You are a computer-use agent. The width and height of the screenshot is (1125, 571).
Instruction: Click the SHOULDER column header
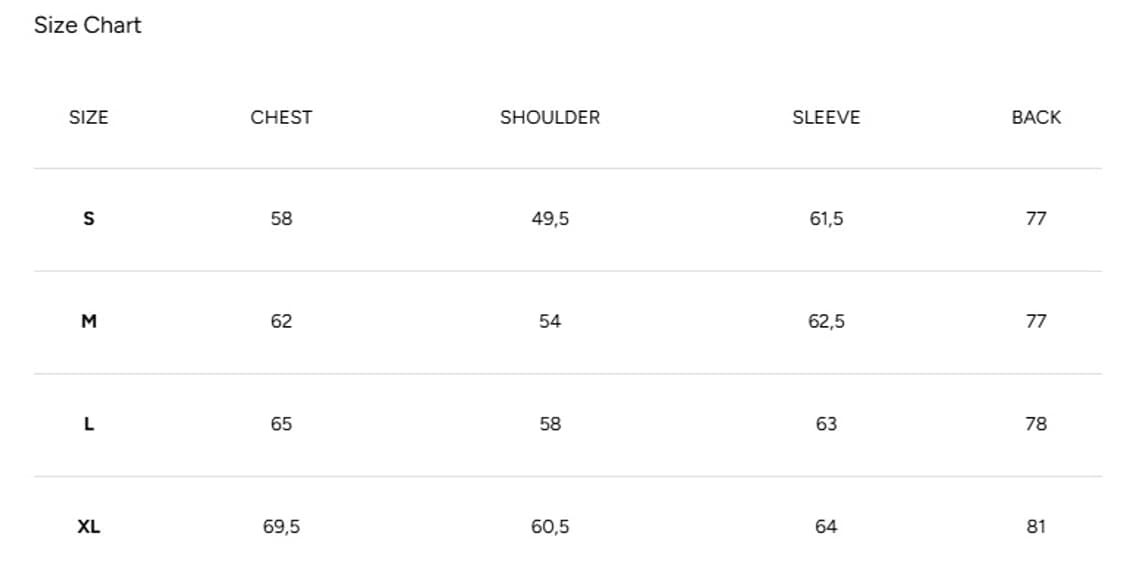pyautogui.click(x=550, y=117)
